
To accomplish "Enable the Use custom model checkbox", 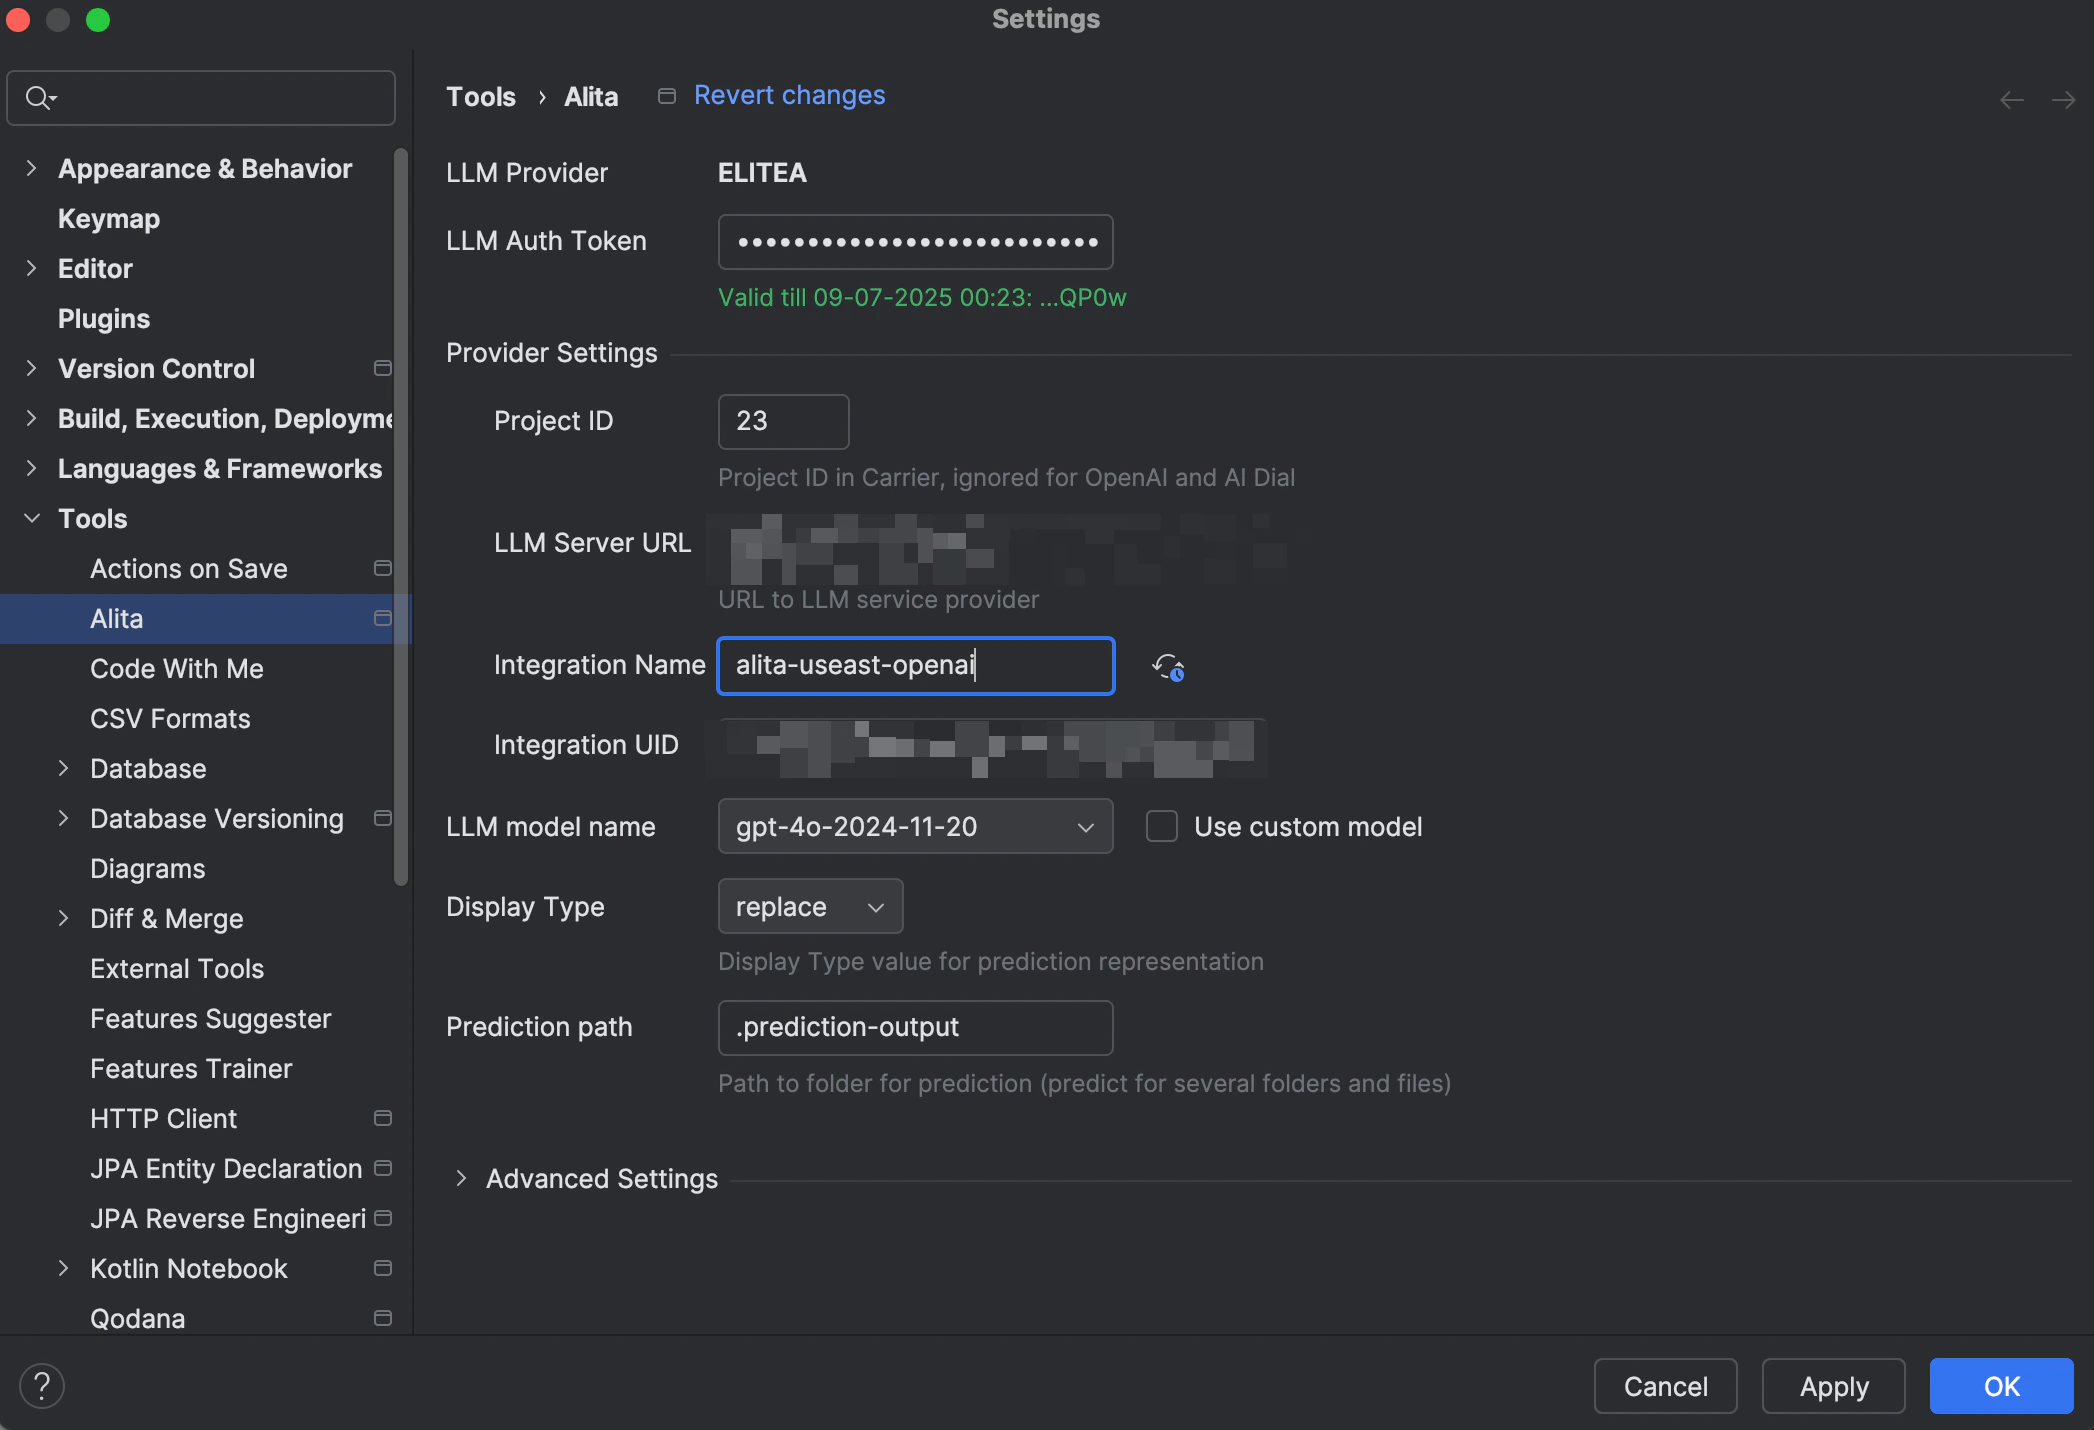I will (x=1161, y=827).
